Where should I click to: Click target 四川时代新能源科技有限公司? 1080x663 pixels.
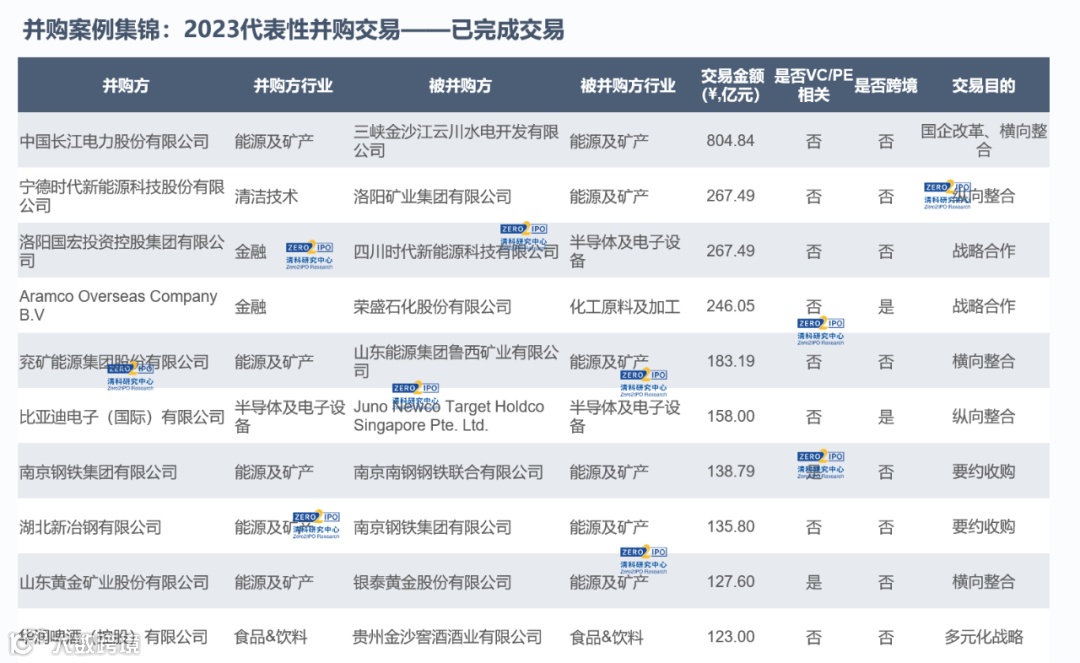point(456,251)
